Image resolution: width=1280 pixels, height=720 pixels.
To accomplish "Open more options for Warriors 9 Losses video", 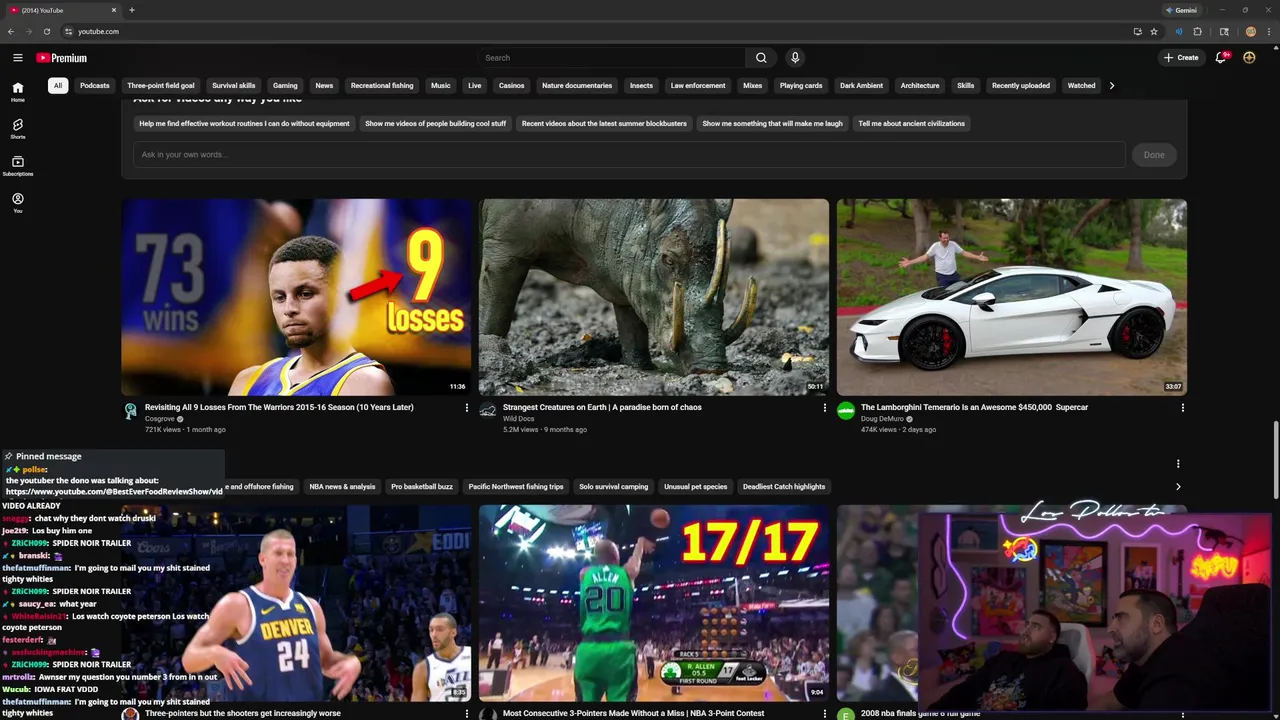I will pos(466,408).
